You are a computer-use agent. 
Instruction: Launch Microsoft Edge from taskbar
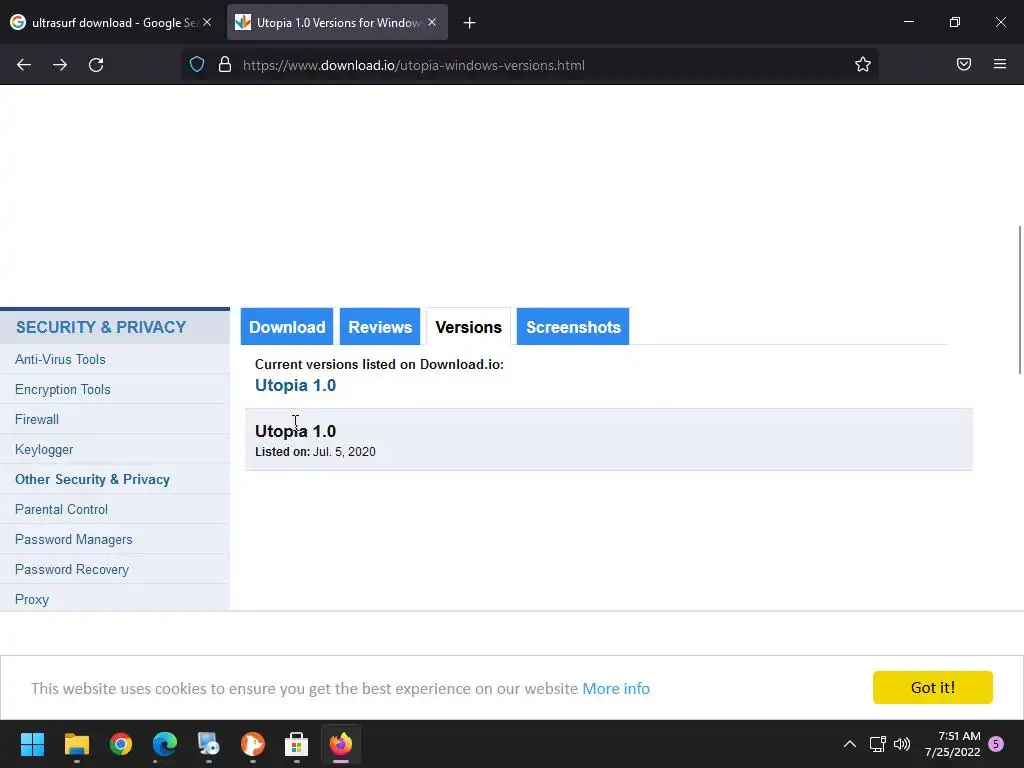point(165,744)
